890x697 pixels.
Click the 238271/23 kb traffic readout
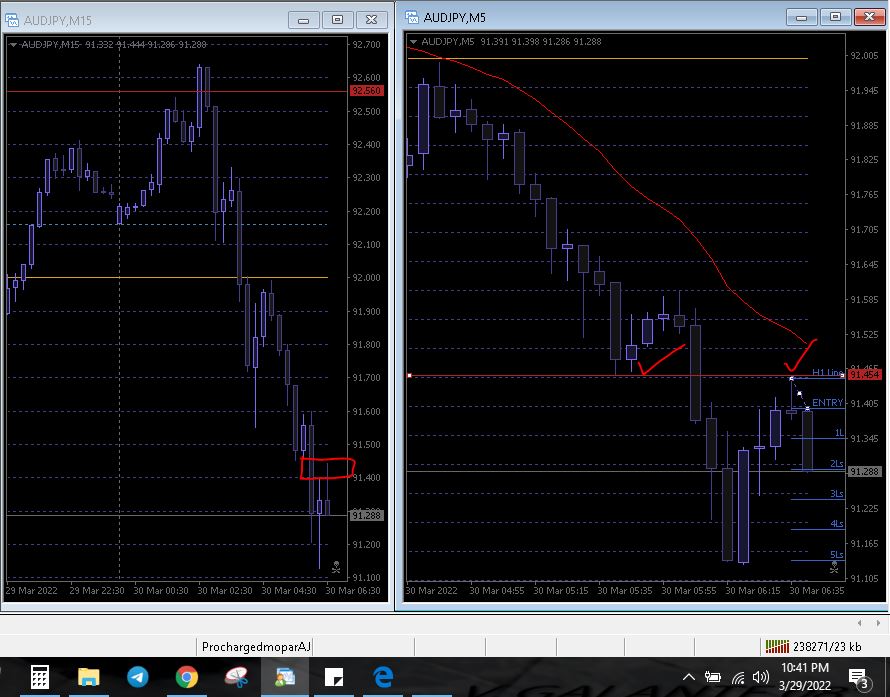[827, 646]
